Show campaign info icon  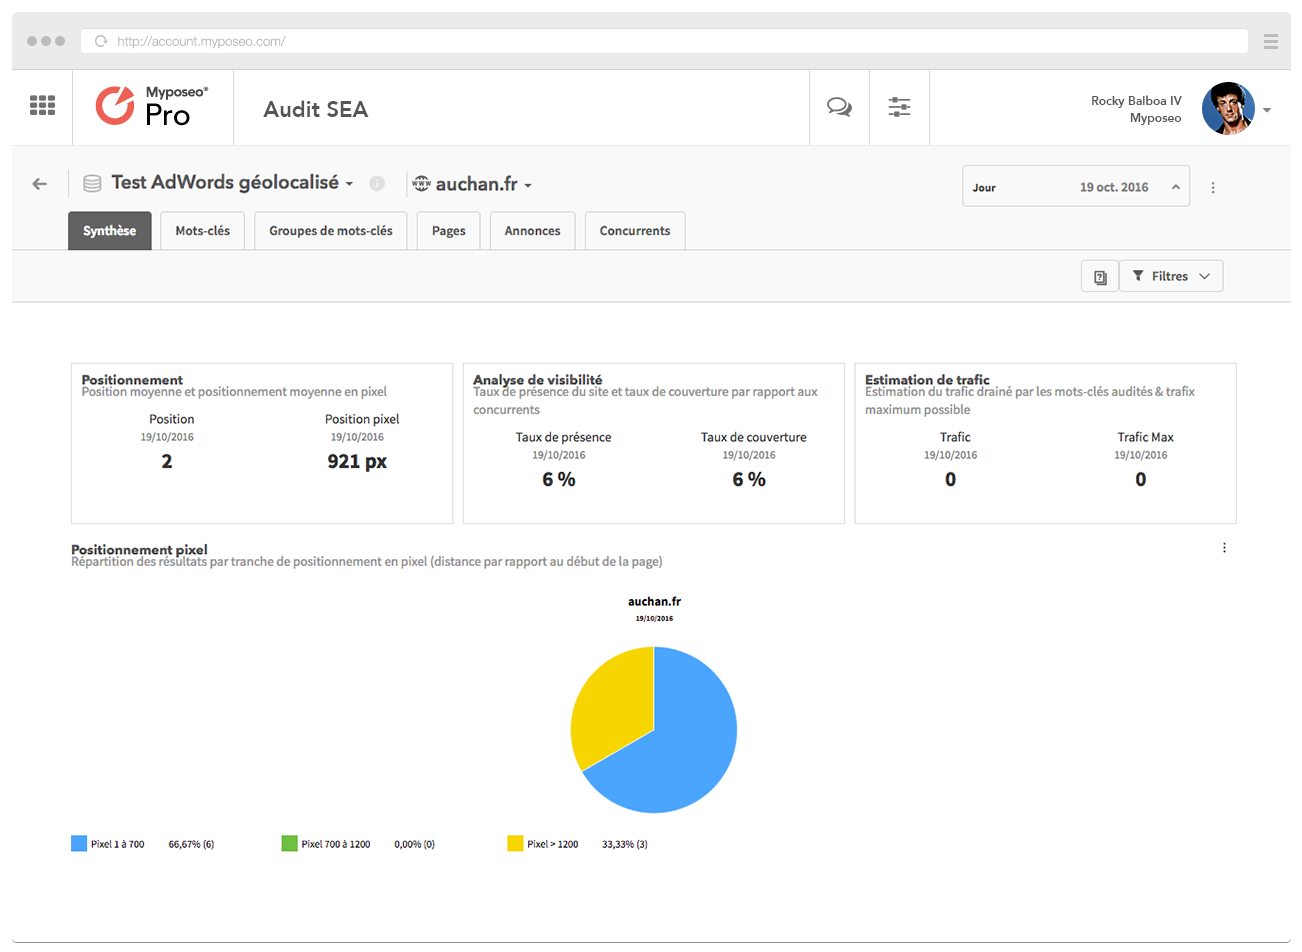(x=377, y=184)
